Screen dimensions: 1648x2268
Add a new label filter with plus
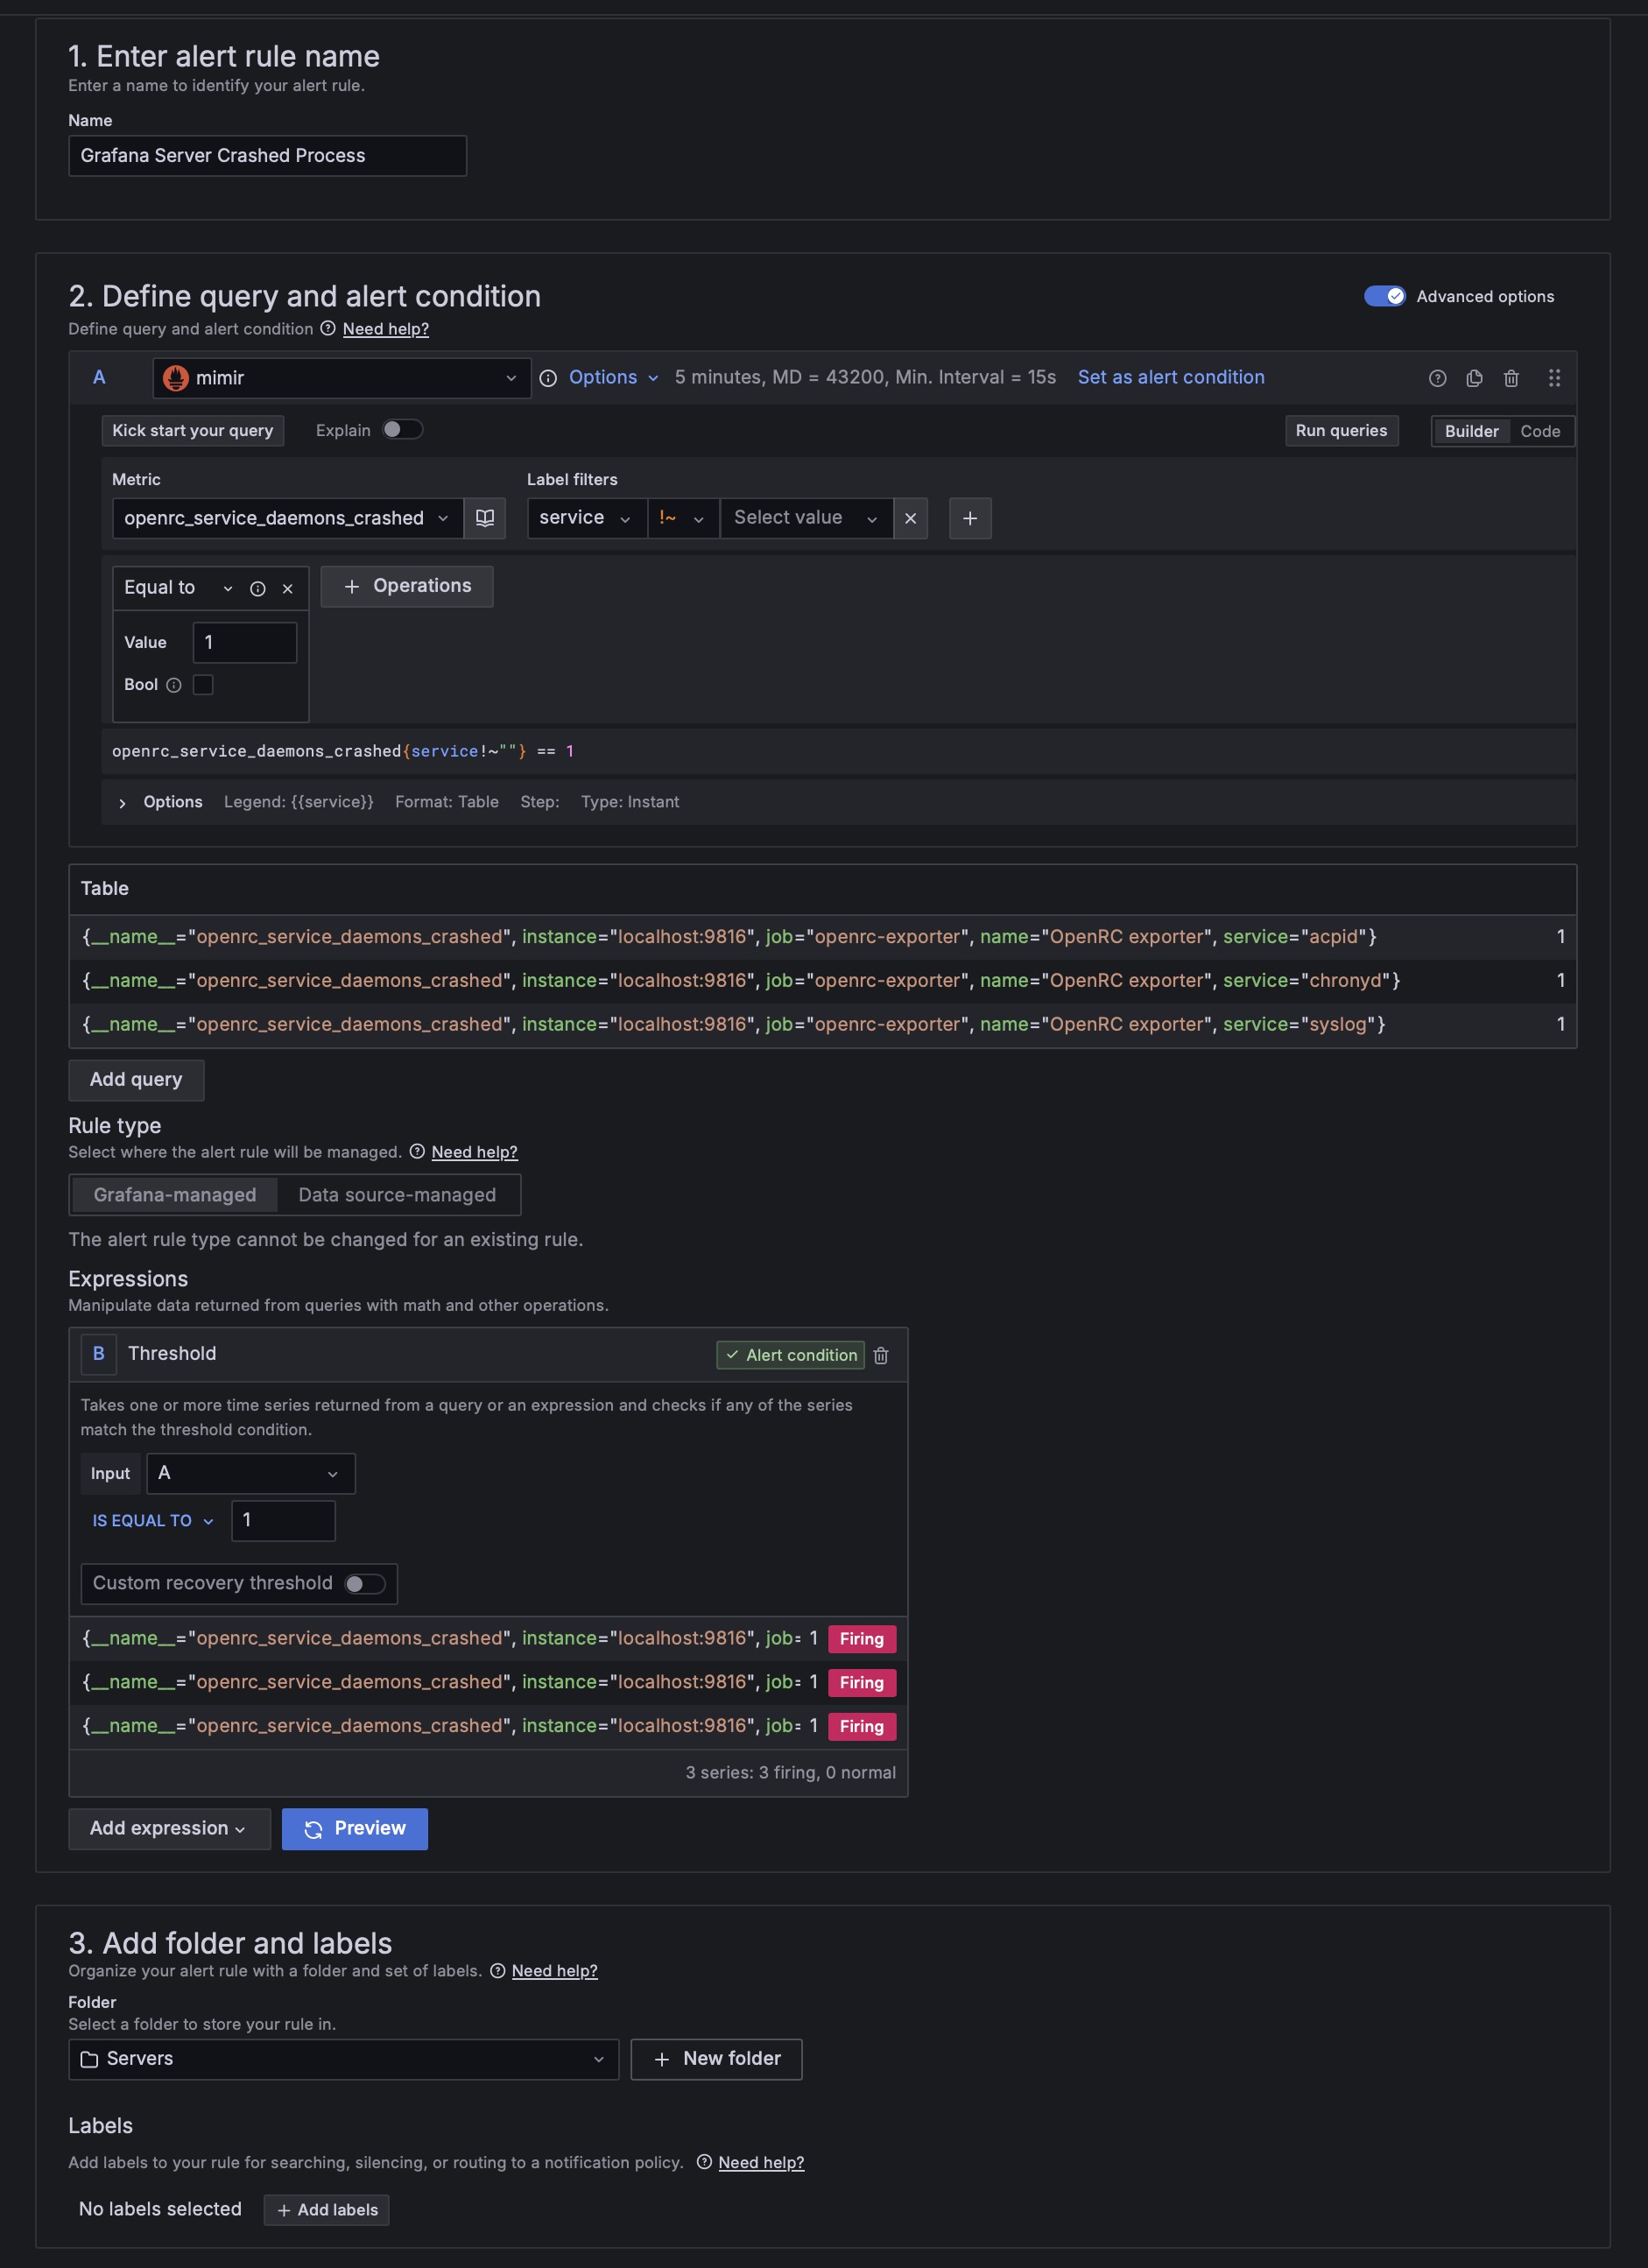click(x=970, y=518)
